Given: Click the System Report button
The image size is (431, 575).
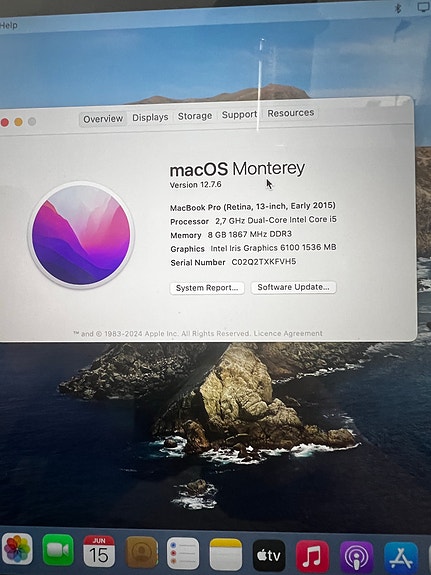Looking at the screenshot, I should click(207, 288).
